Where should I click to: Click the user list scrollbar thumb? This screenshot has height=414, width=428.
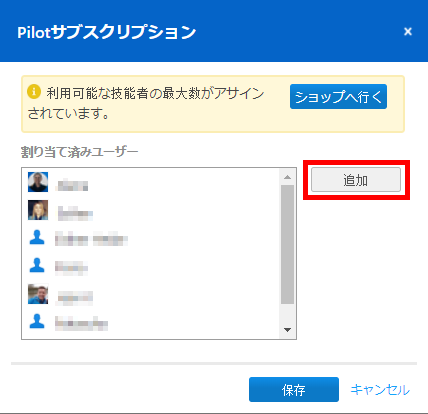click(287, 244)
